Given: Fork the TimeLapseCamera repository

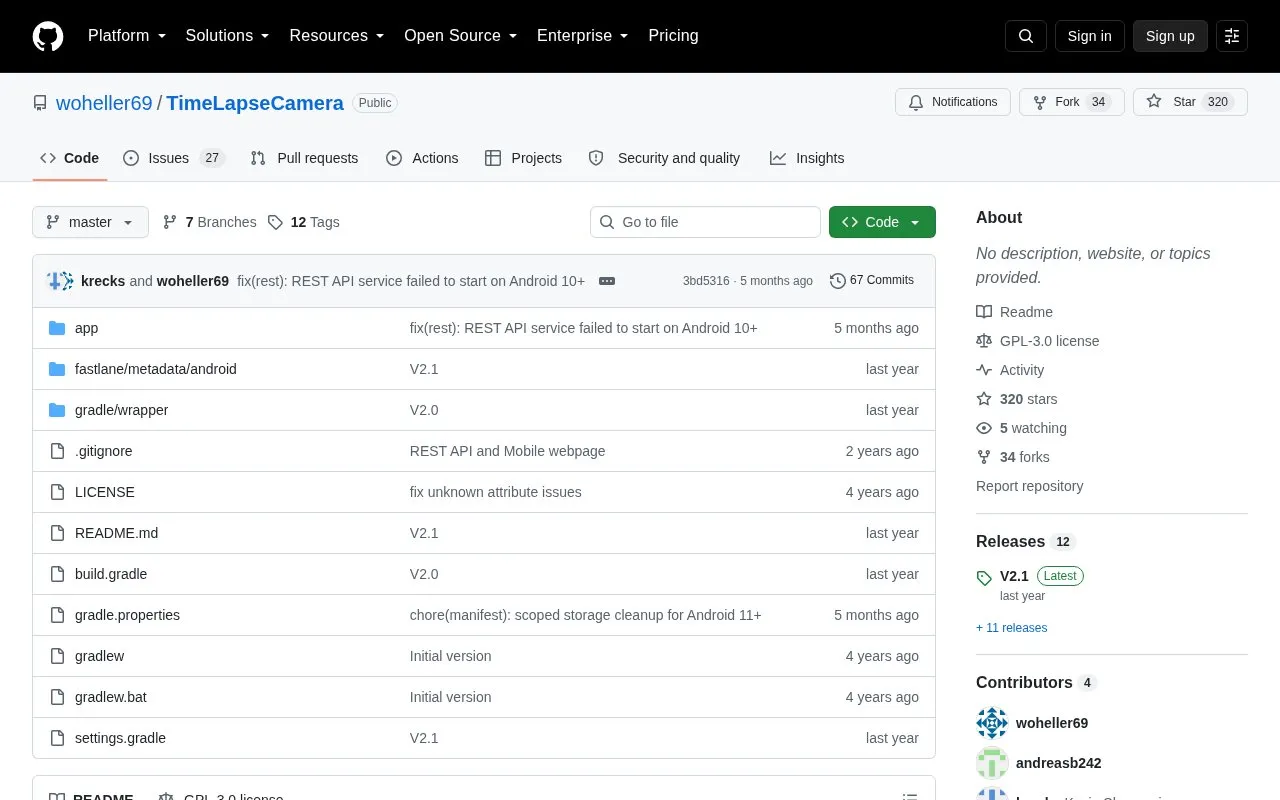Looking at the screenshot, I should 1072,102.
